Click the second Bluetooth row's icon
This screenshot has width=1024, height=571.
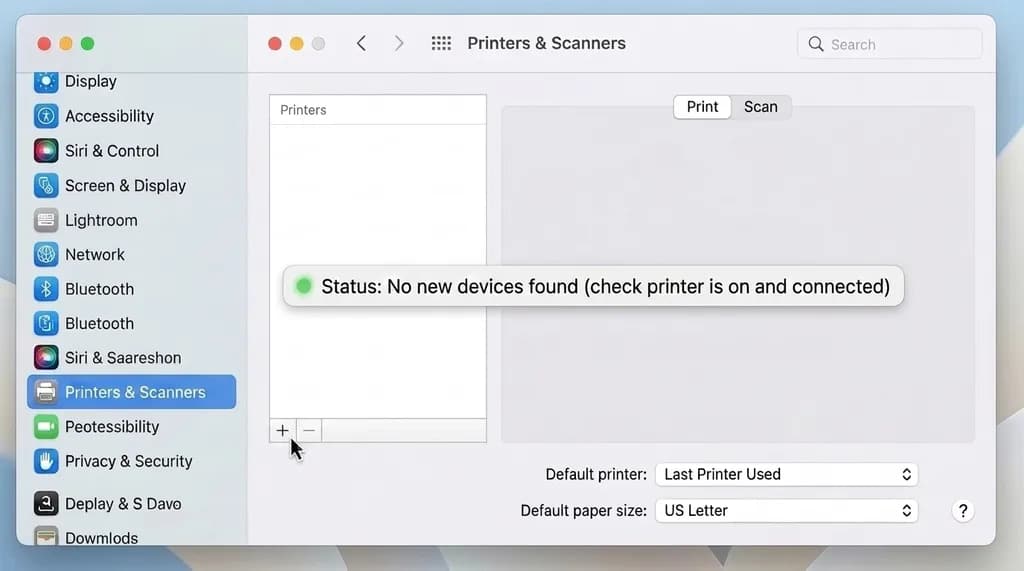[x=46, y=323]
